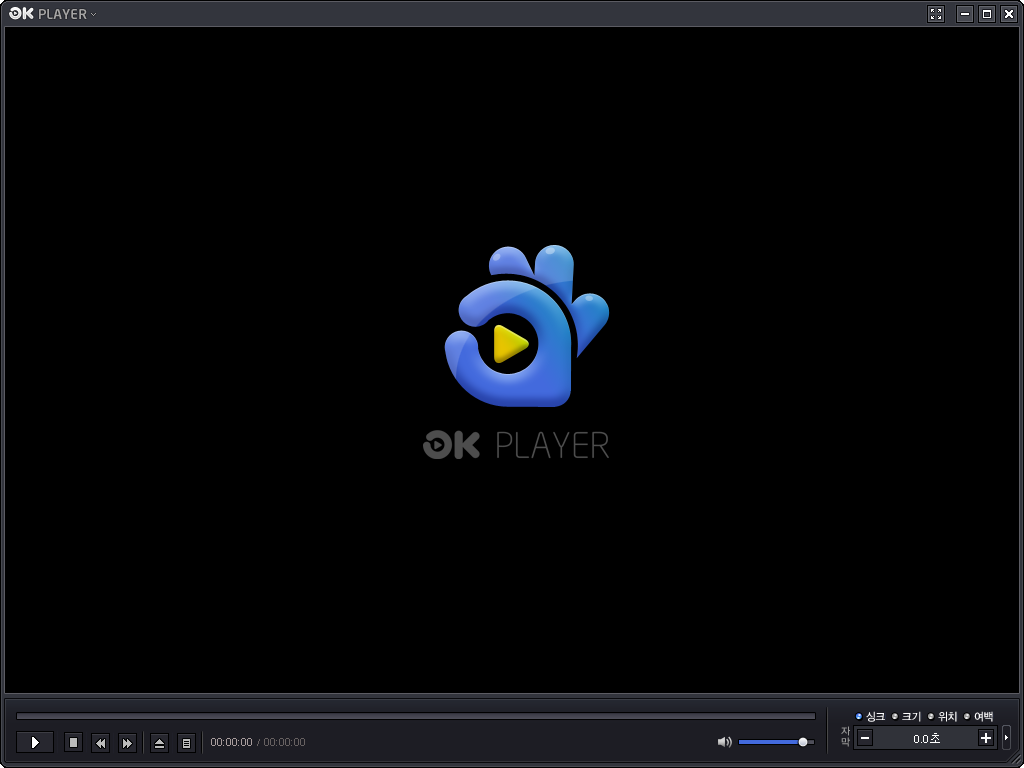Increase subtitle sync with the plus button
The height and width of the screenshot is (768, 1024).
click(985, 739)
